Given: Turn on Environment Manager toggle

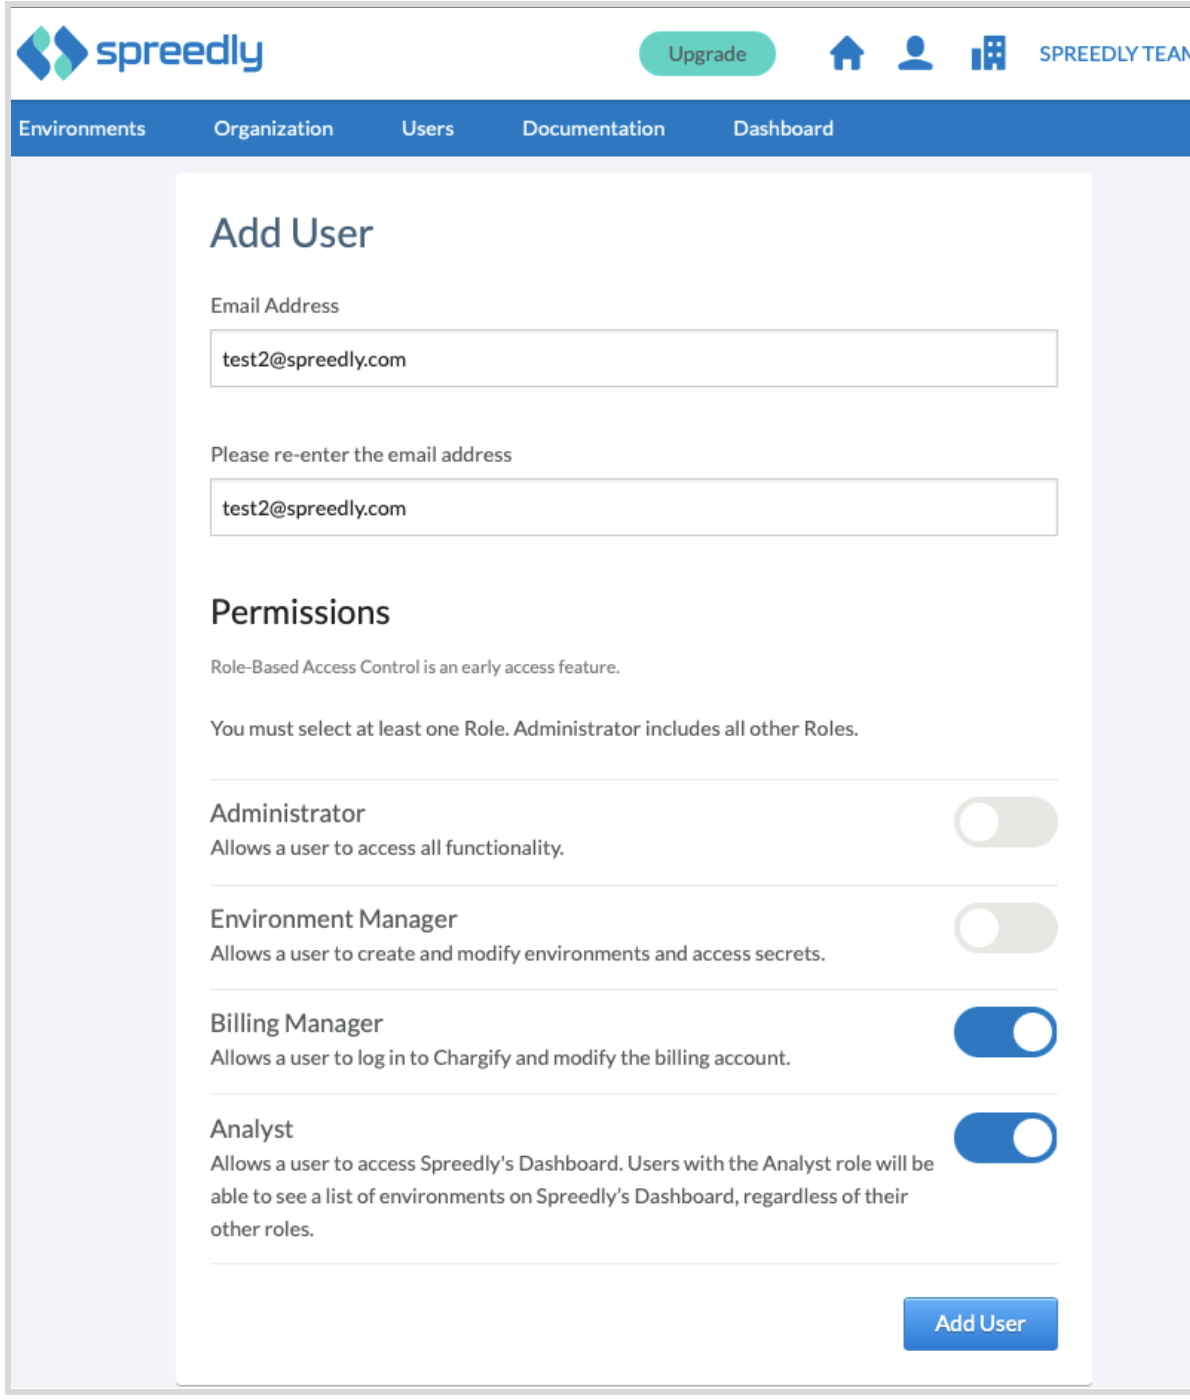Looking at the screenshot, I should (1005, 928).
